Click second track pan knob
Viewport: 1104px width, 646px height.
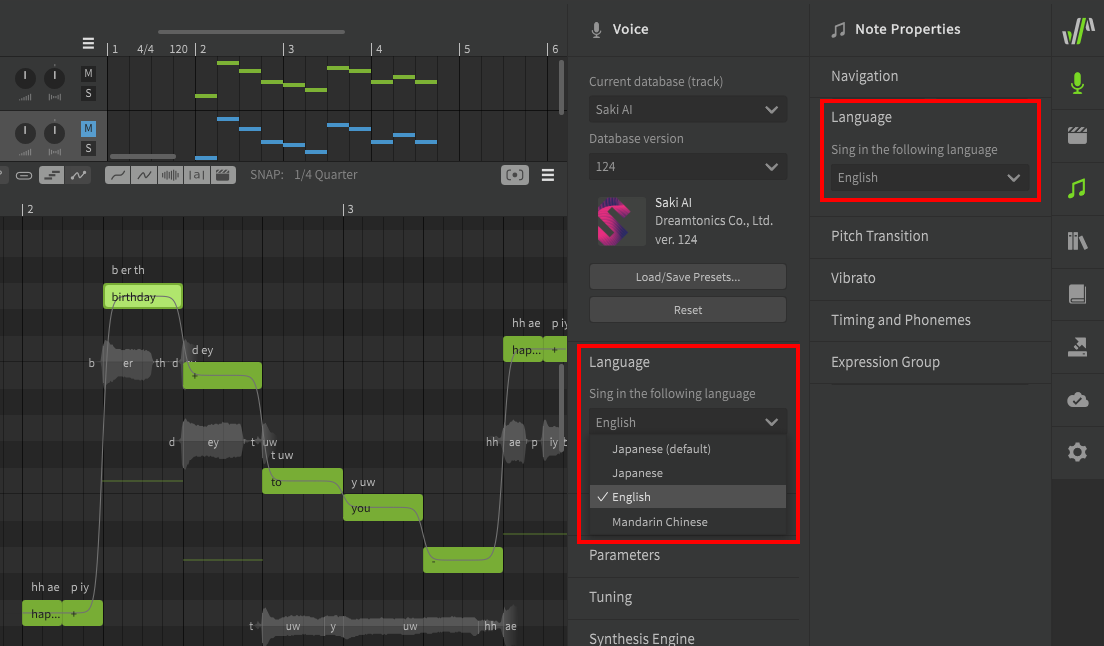54,132
